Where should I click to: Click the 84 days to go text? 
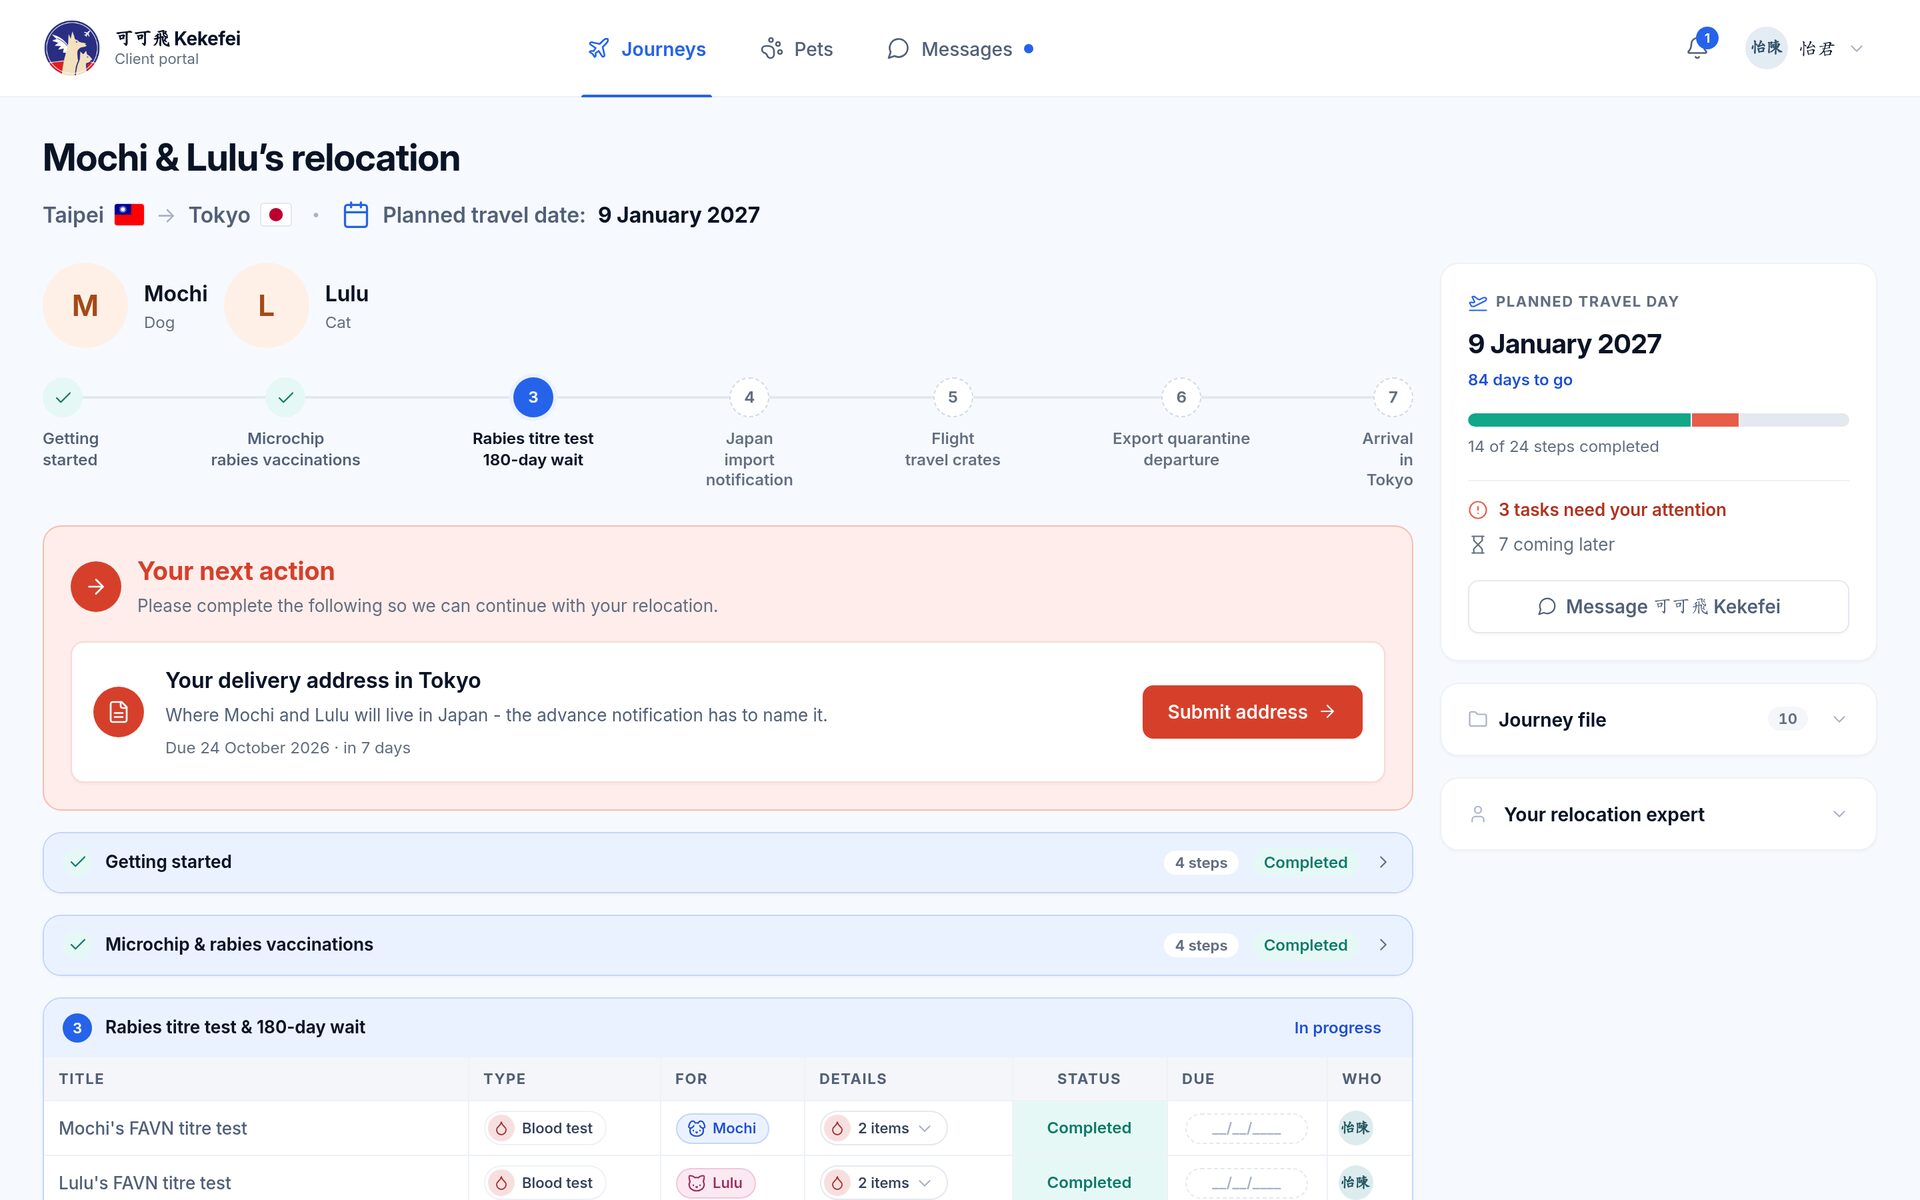click(1520, 380)
